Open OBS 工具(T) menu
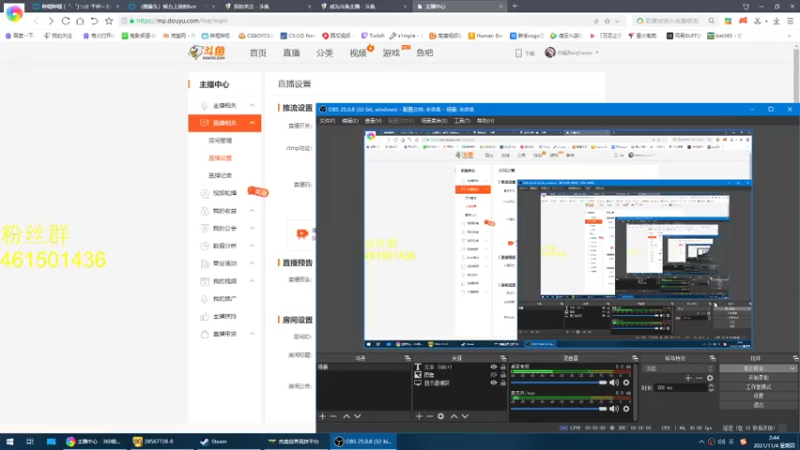800x450 pixels. [x=462, y=121]
